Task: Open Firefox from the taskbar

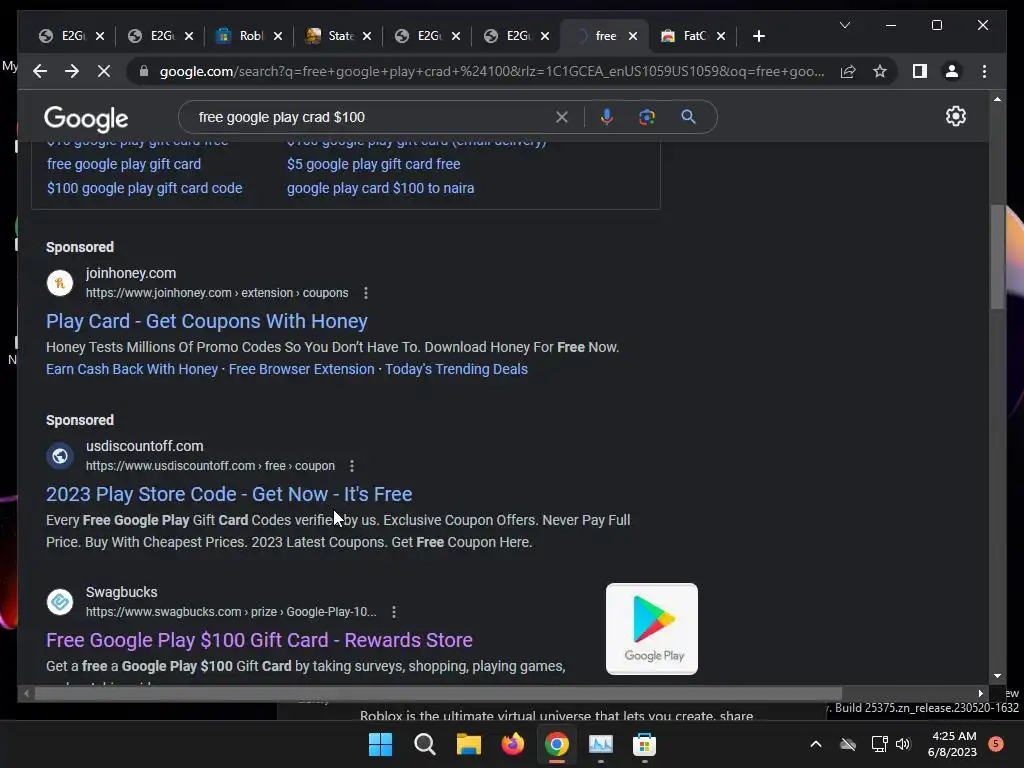Action: click(513, 744)
